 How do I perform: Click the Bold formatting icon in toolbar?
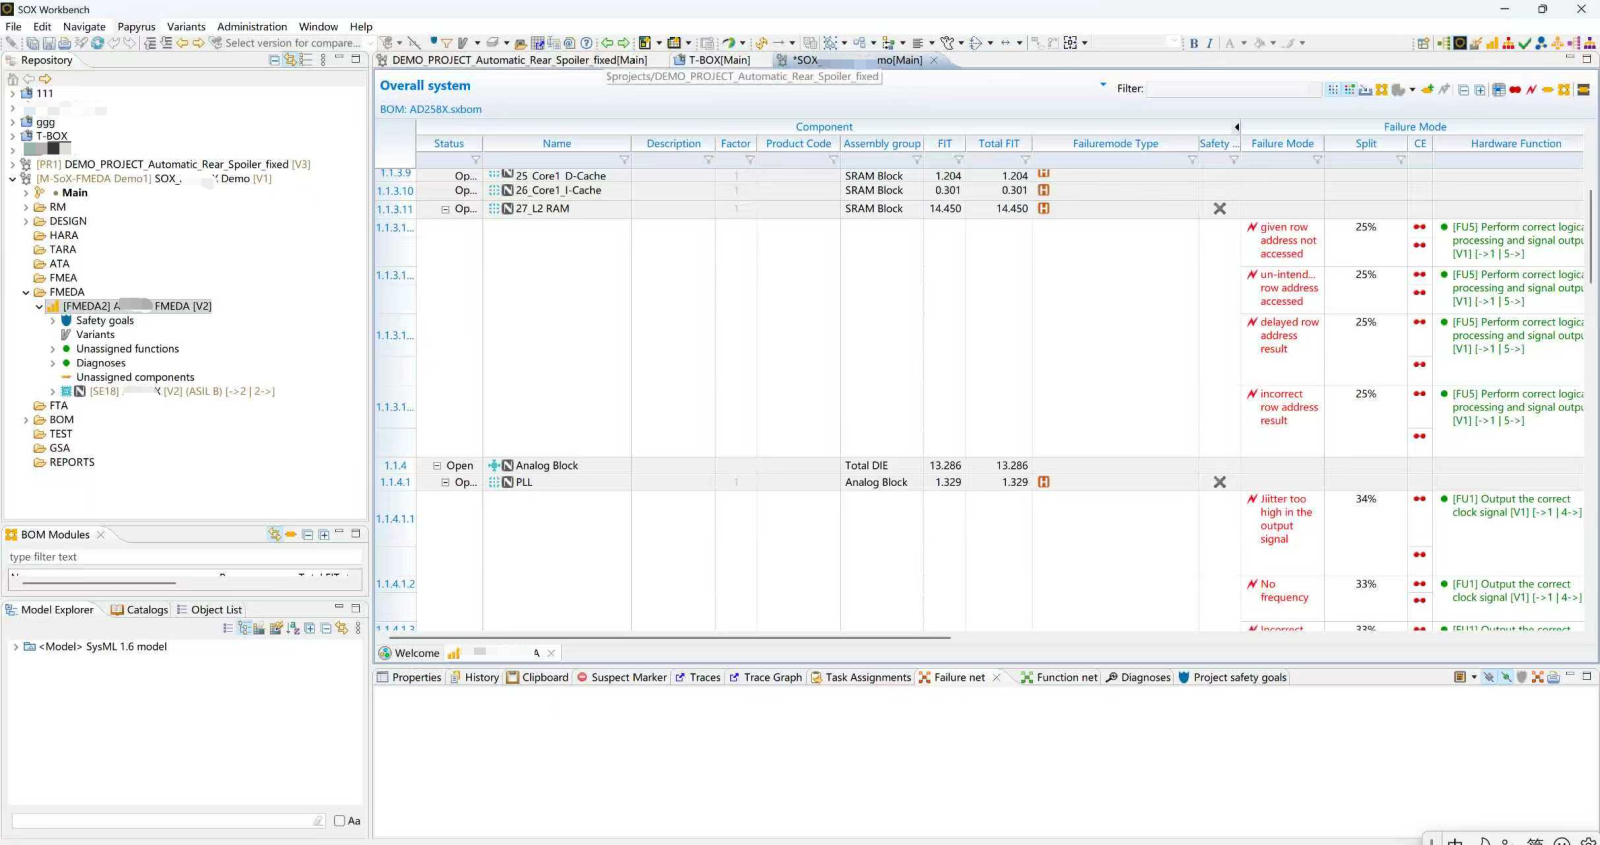(1194, 43)
